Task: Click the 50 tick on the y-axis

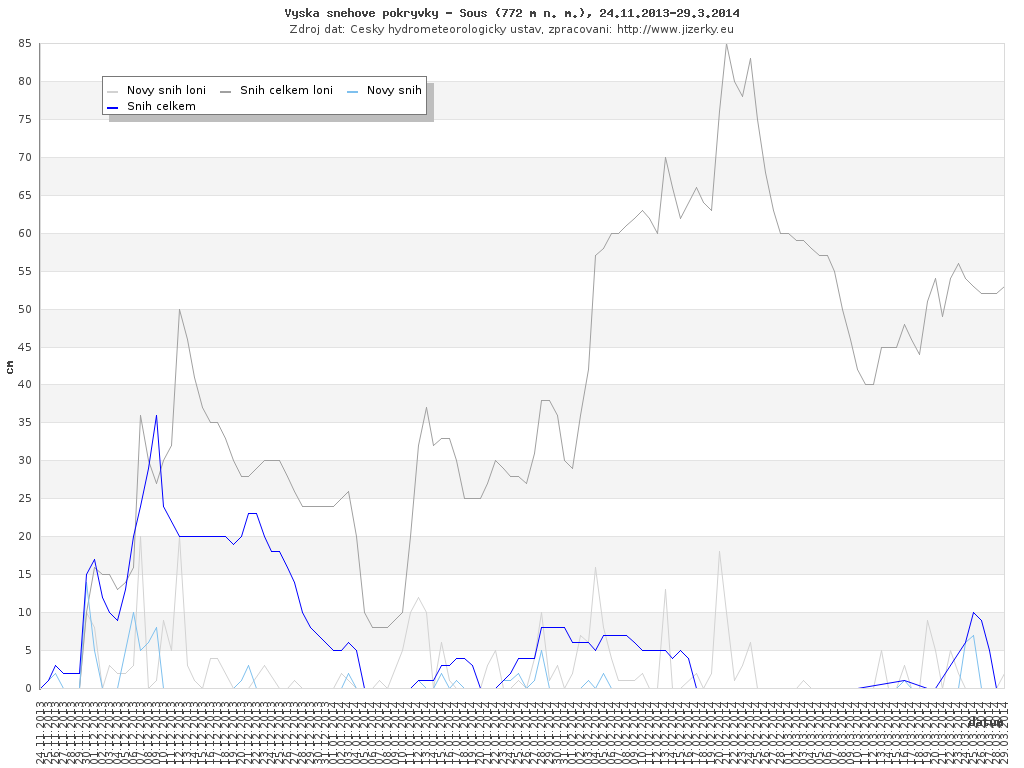Action: (25, 309)
